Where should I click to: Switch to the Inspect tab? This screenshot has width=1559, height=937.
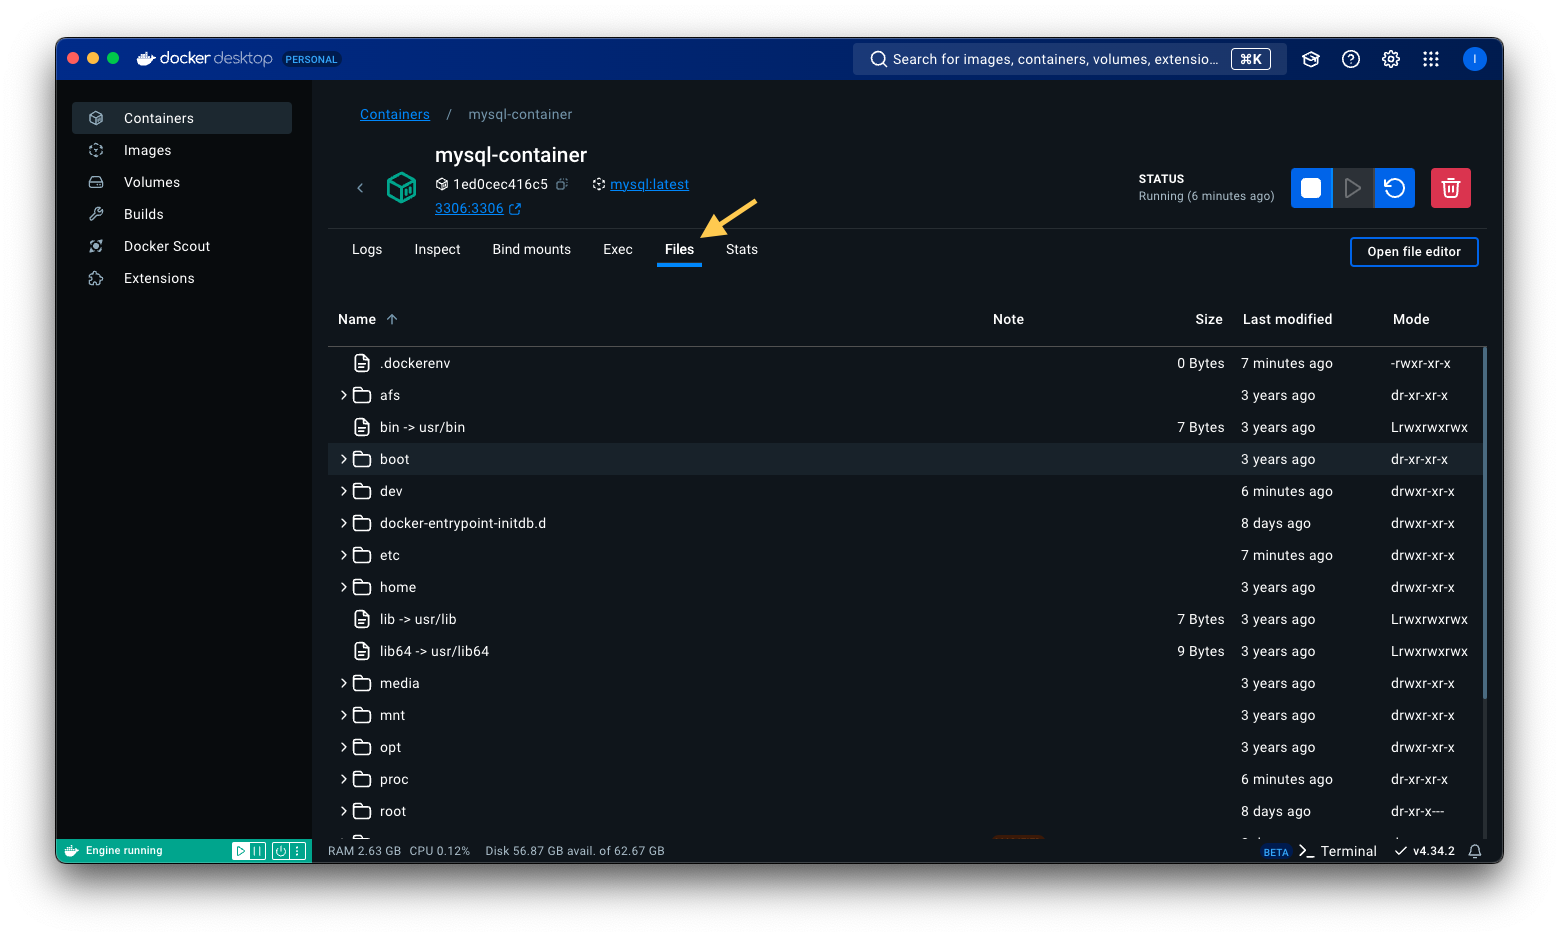pos(437,249)
